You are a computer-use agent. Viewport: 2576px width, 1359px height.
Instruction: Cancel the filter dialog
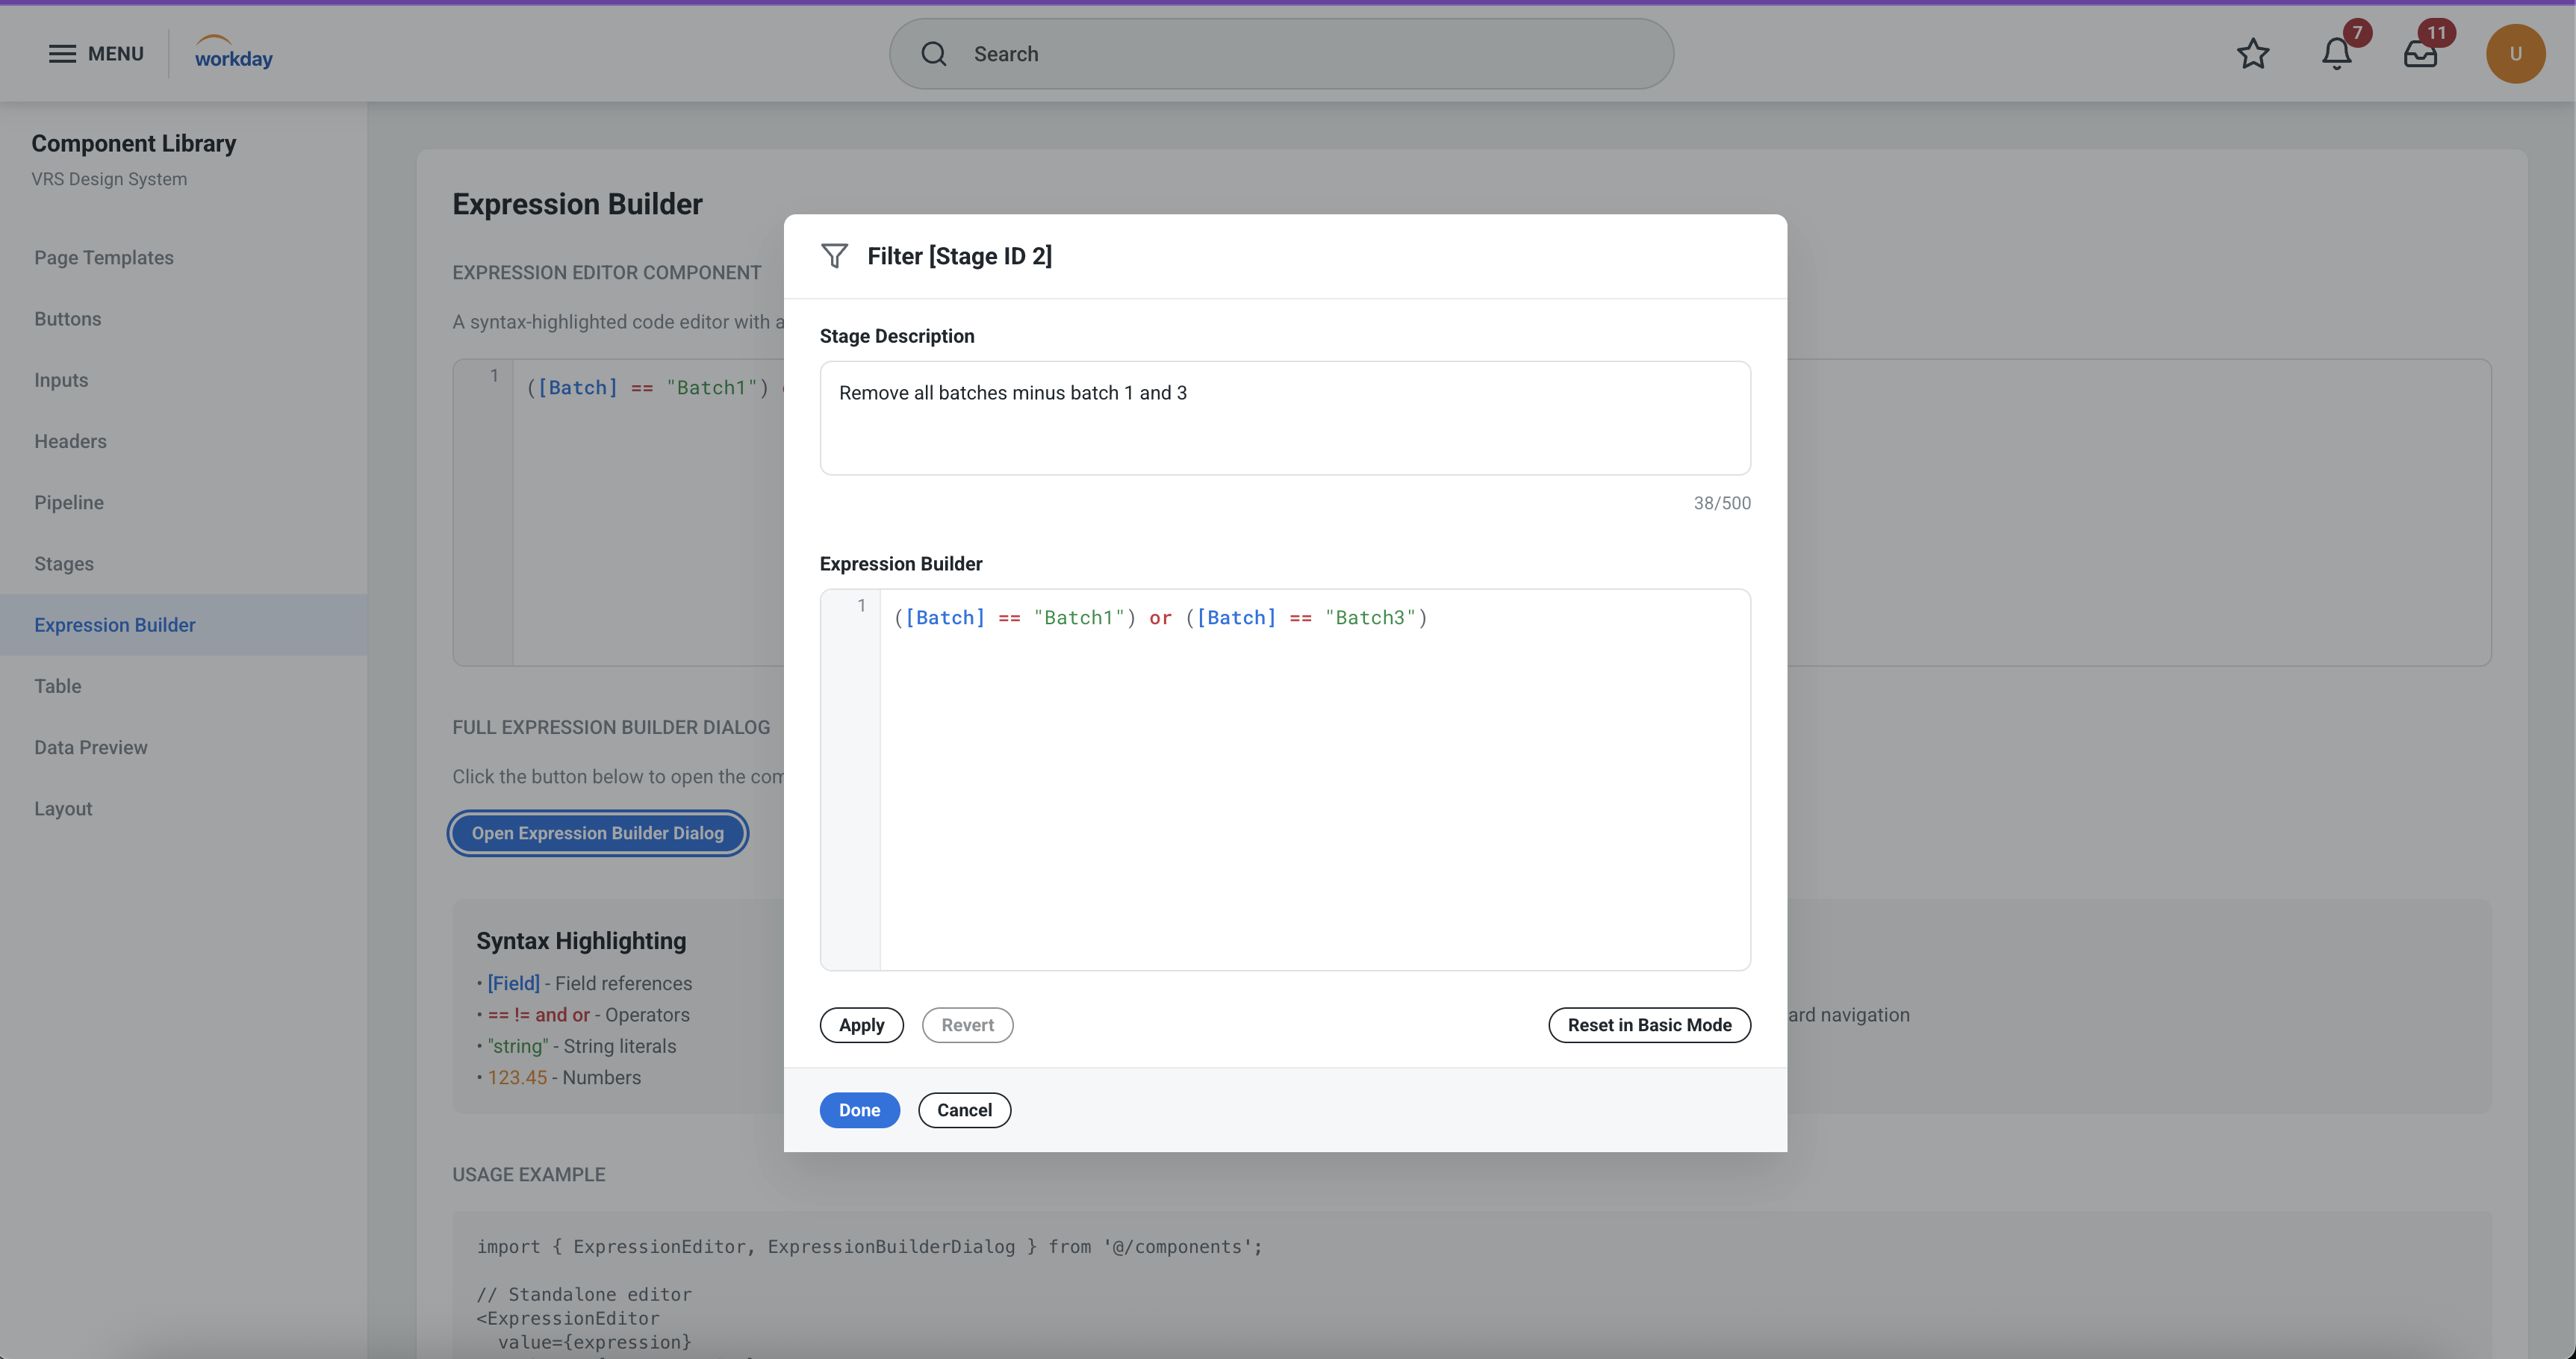tap(964, 1110)
